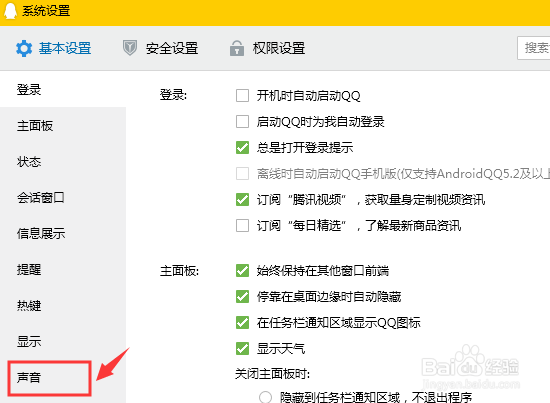Enable 开机时自动启动QQ checkbox
Viewport: 550px width, 403px height.
[x=242, y=95]
